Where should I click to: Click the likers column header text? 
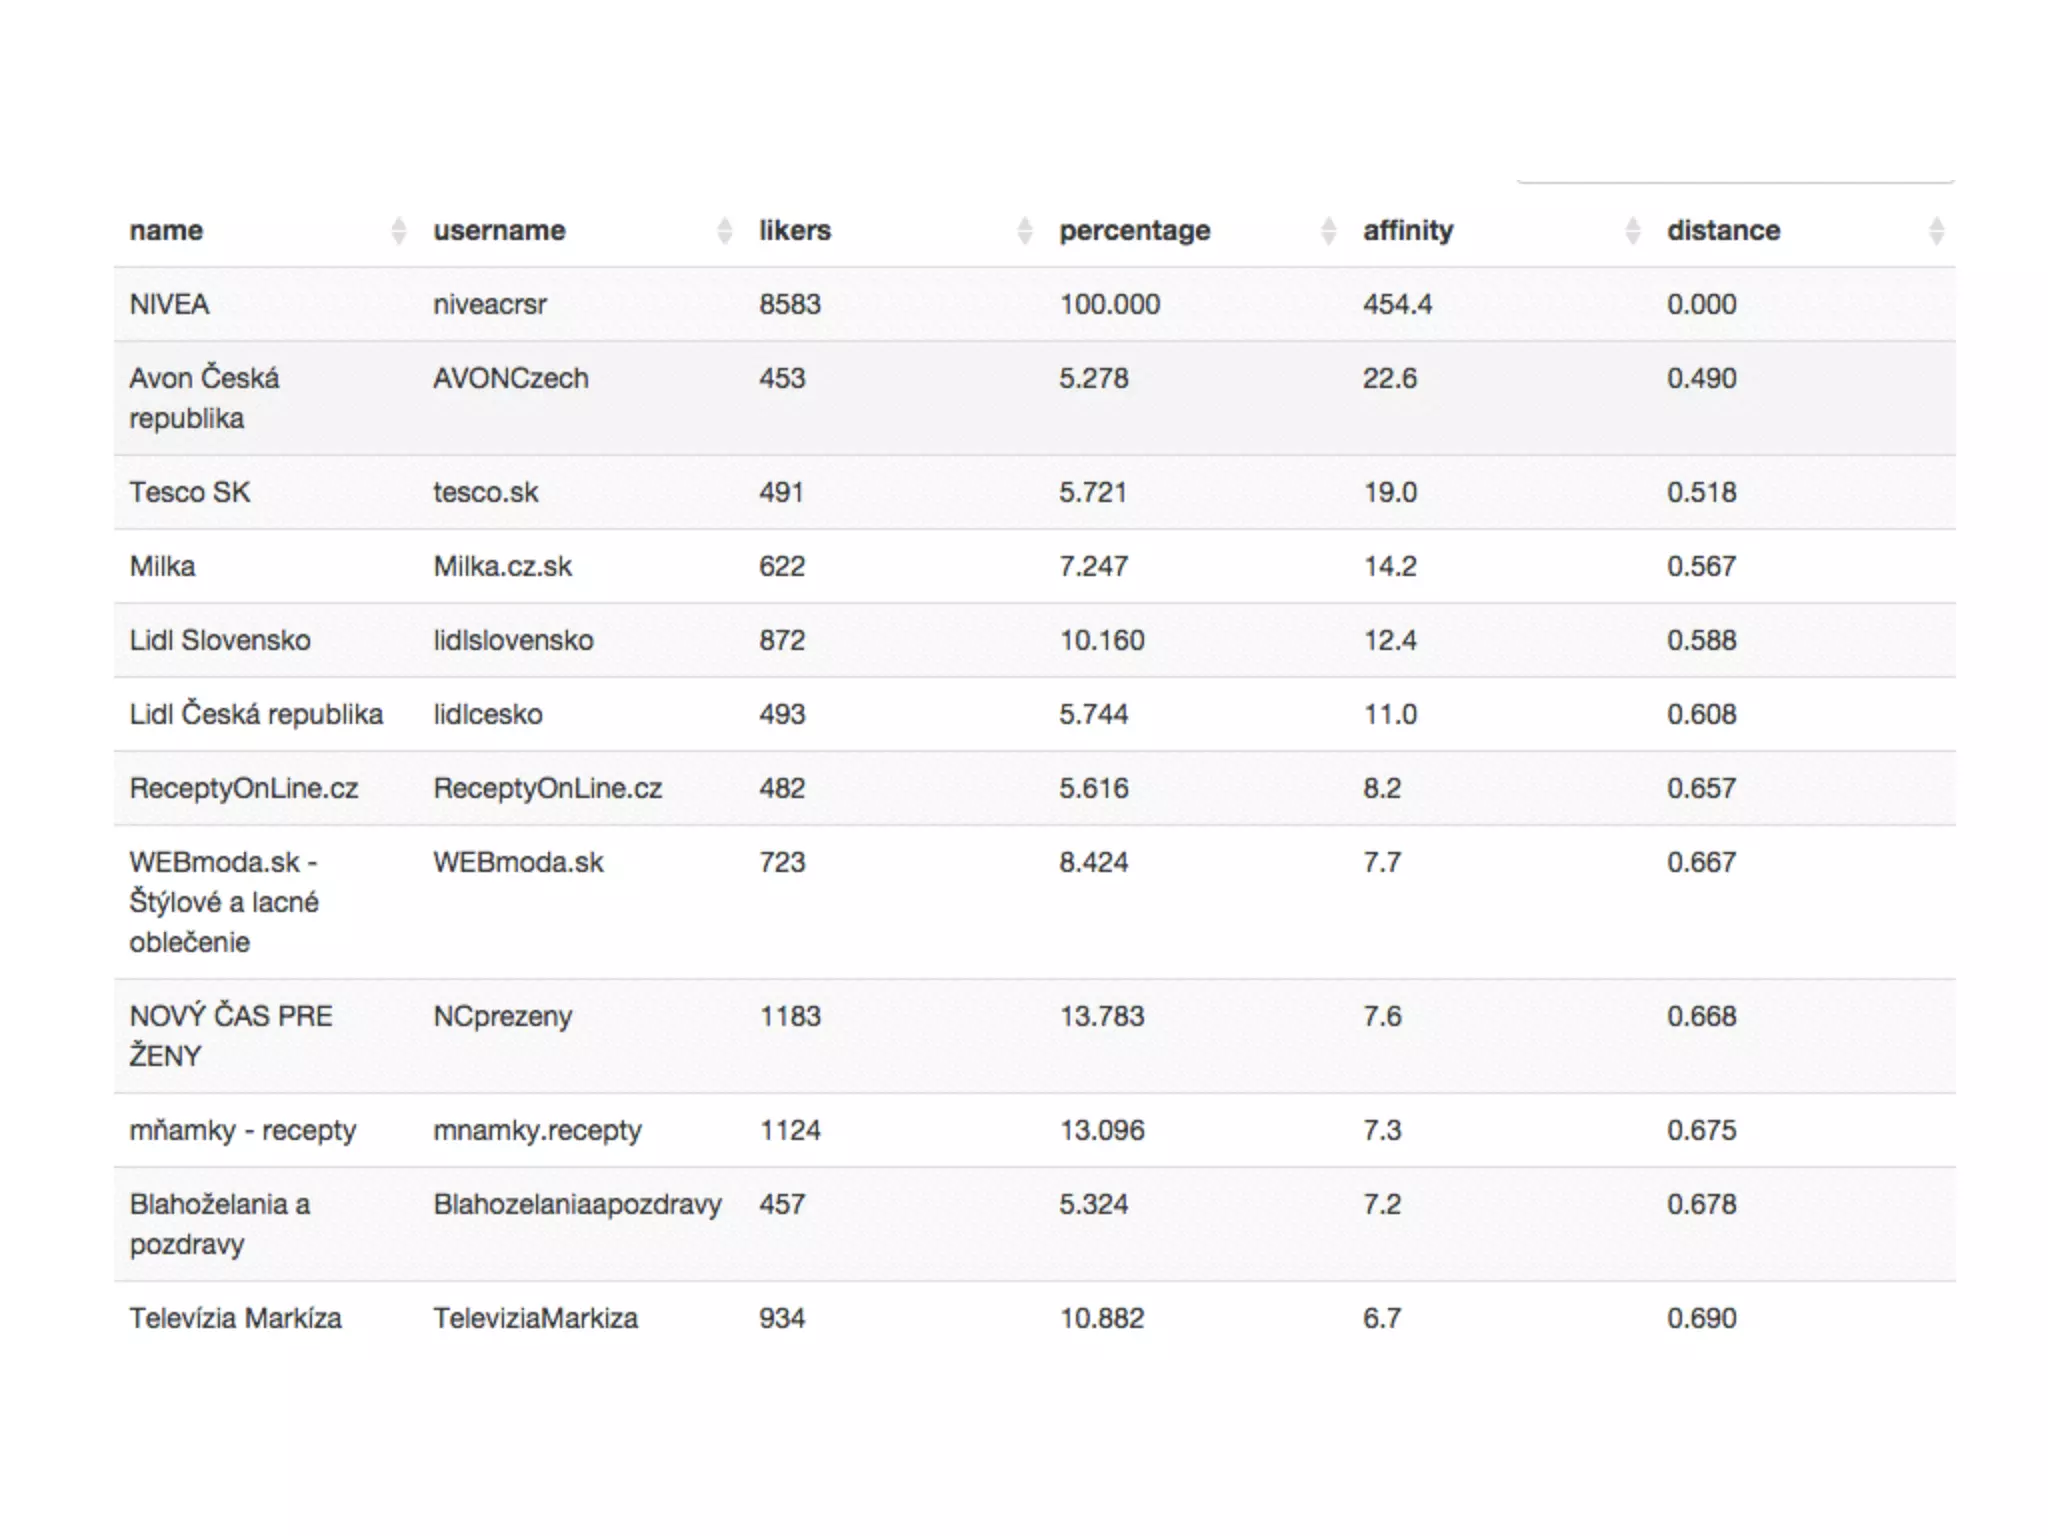coord(795,231)
